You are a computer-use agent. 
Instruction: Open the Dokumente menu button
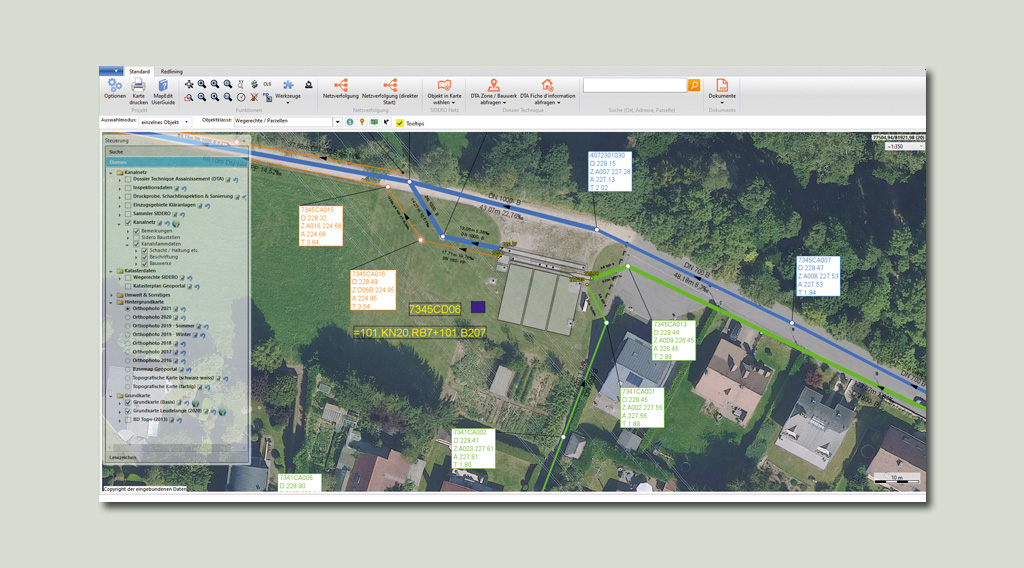(x=722, y=90)
